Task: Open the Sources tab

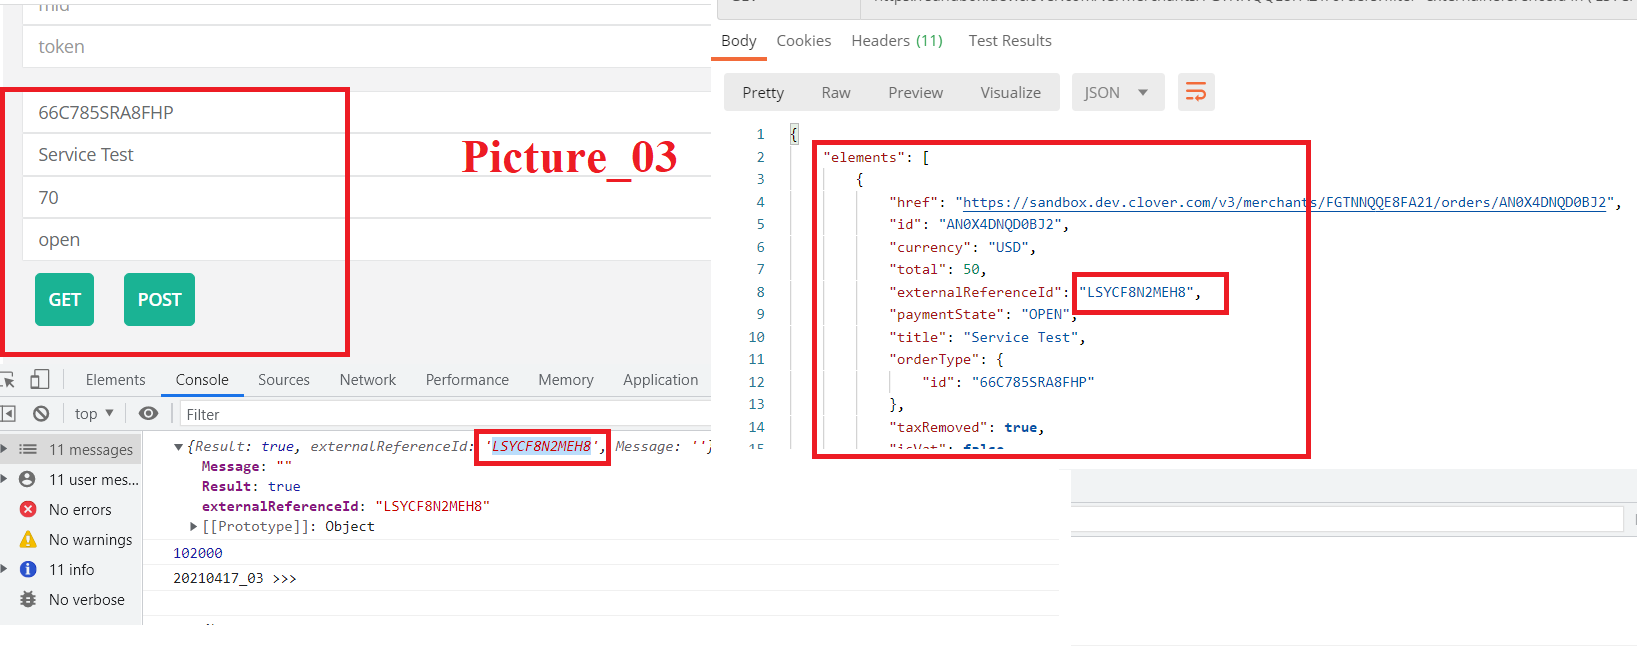Action: click(284, 379)
